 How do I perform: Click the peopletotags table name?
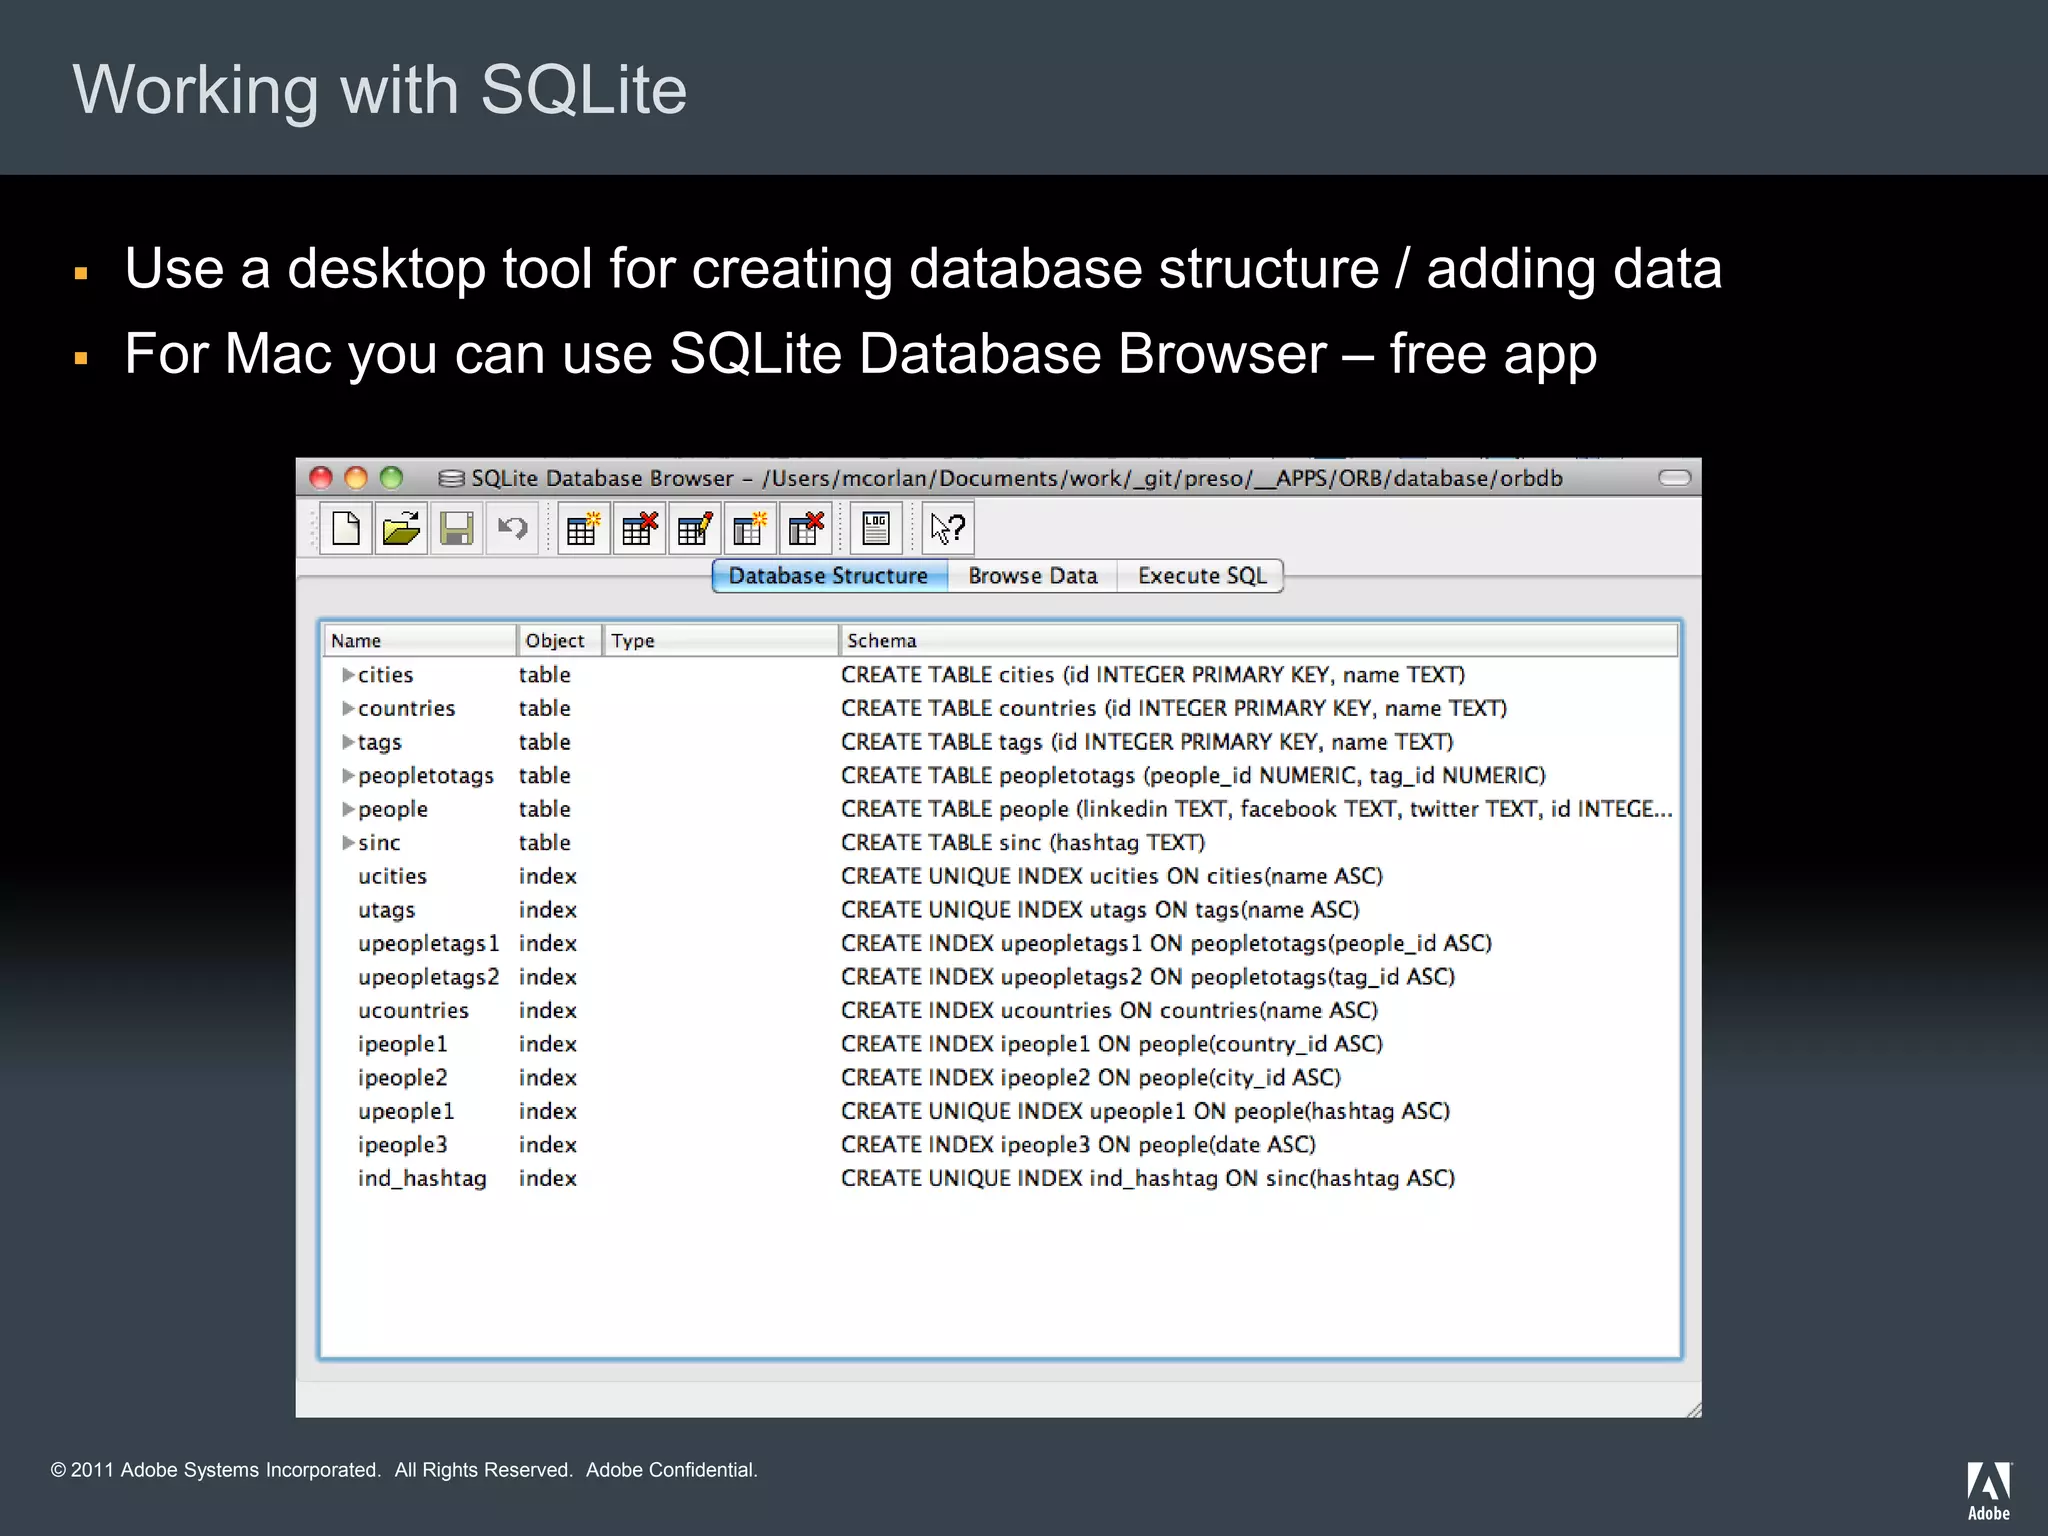click(x=426, y=776)
